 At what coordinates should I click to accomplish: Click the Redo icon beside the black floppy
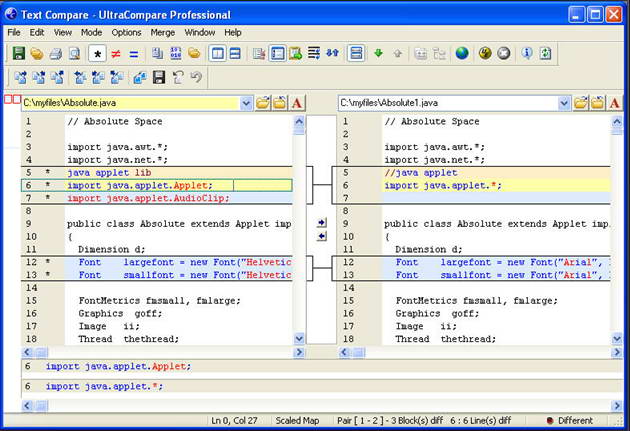(x=178, y=77)
